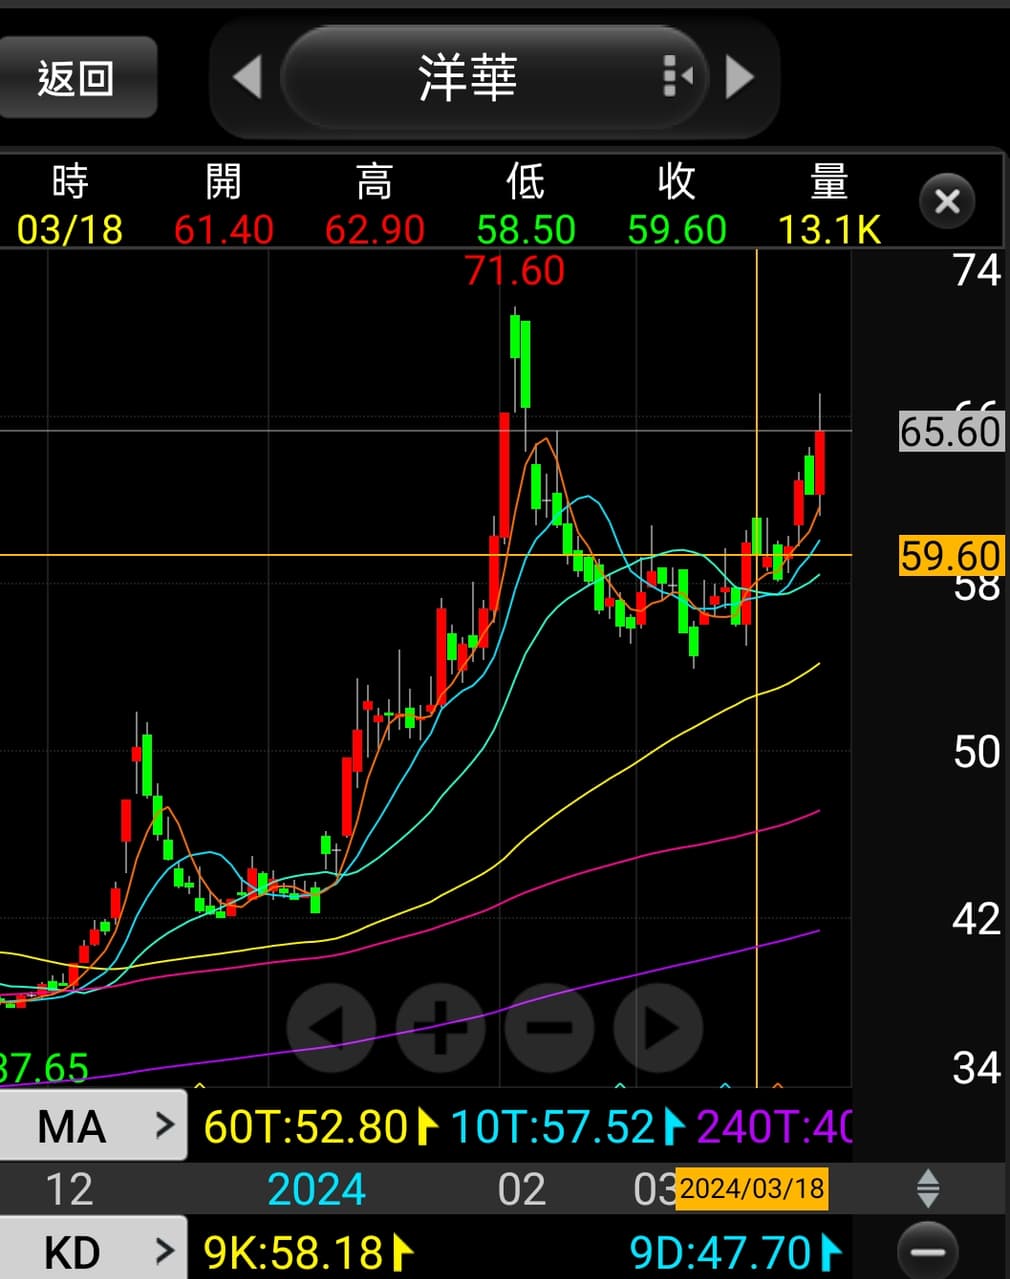Tap the 74 price axis label

click(977, 270)
